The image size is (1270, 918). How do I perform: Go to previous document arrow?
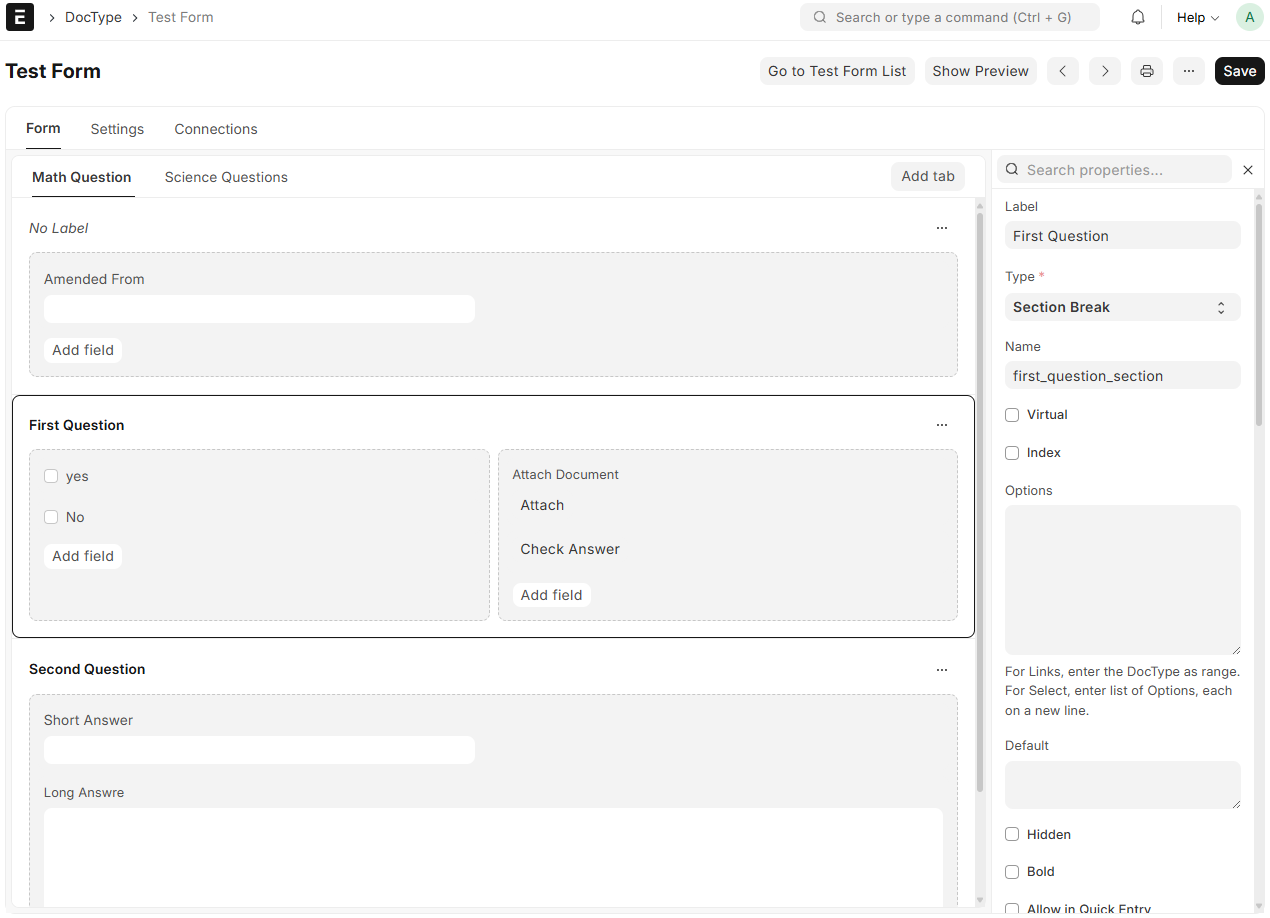coord(1063,71)
